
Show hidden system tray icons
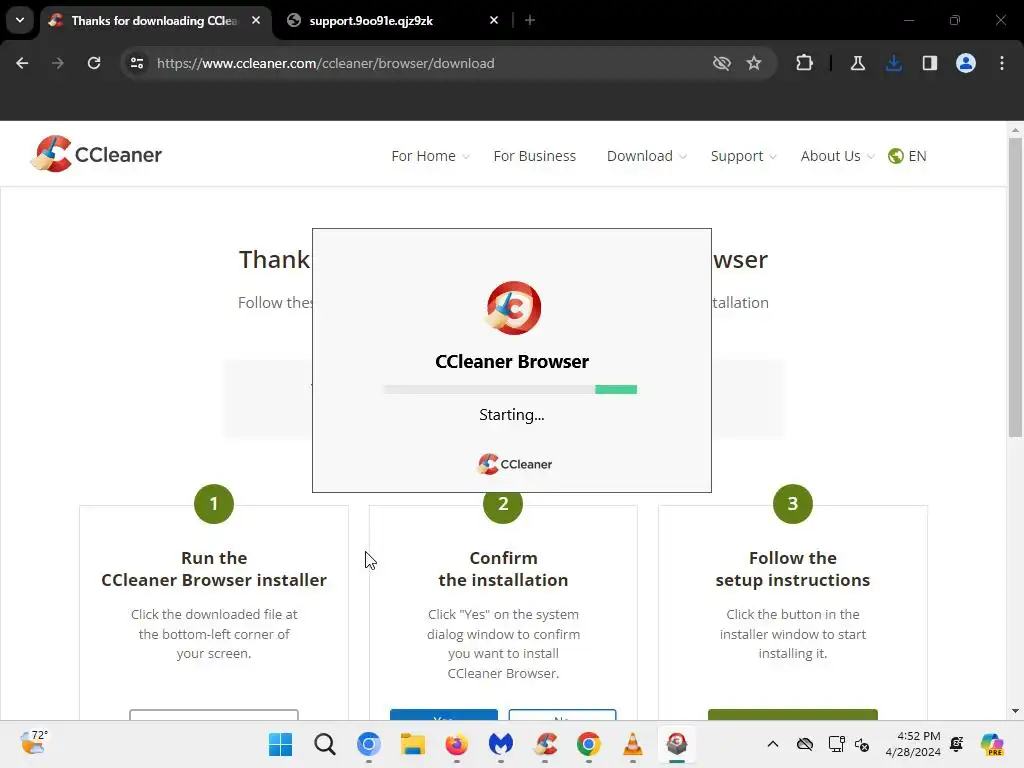(x=773, y=744)
